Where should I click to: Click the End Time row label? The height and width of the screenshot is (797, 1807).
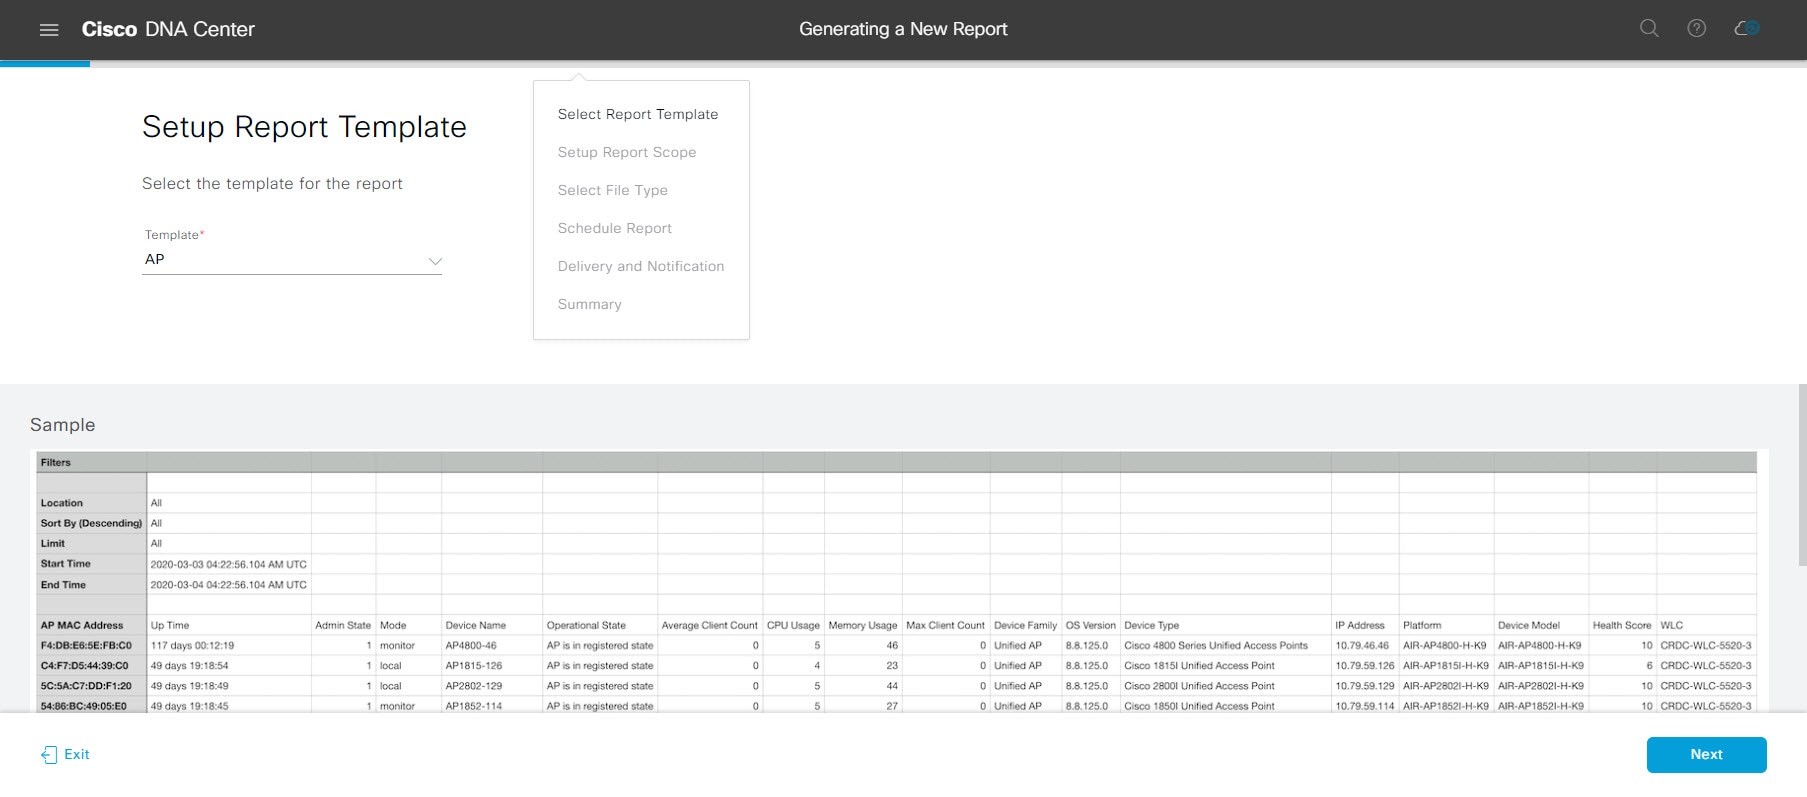click(x=63, y=585)
